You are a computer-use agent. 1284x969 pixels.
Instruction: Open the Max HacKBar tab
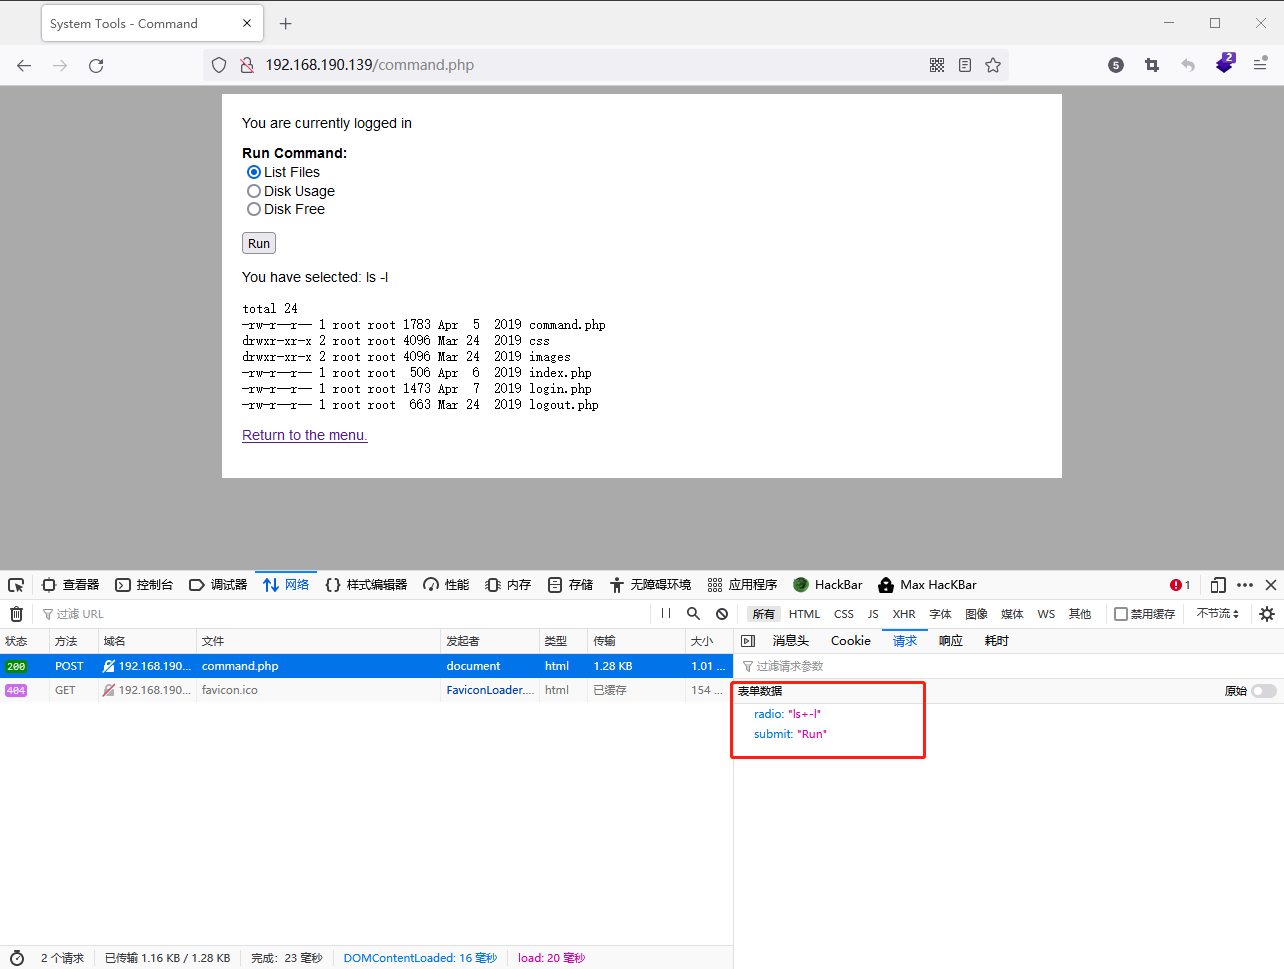pyautogui.click(x=927, y=585)
